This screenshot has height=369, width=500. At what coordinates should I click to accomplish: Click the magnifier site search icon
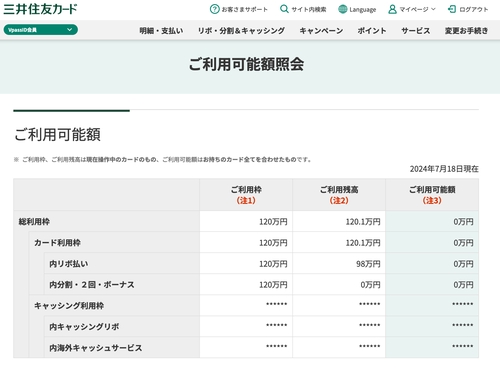coord(284,9)
